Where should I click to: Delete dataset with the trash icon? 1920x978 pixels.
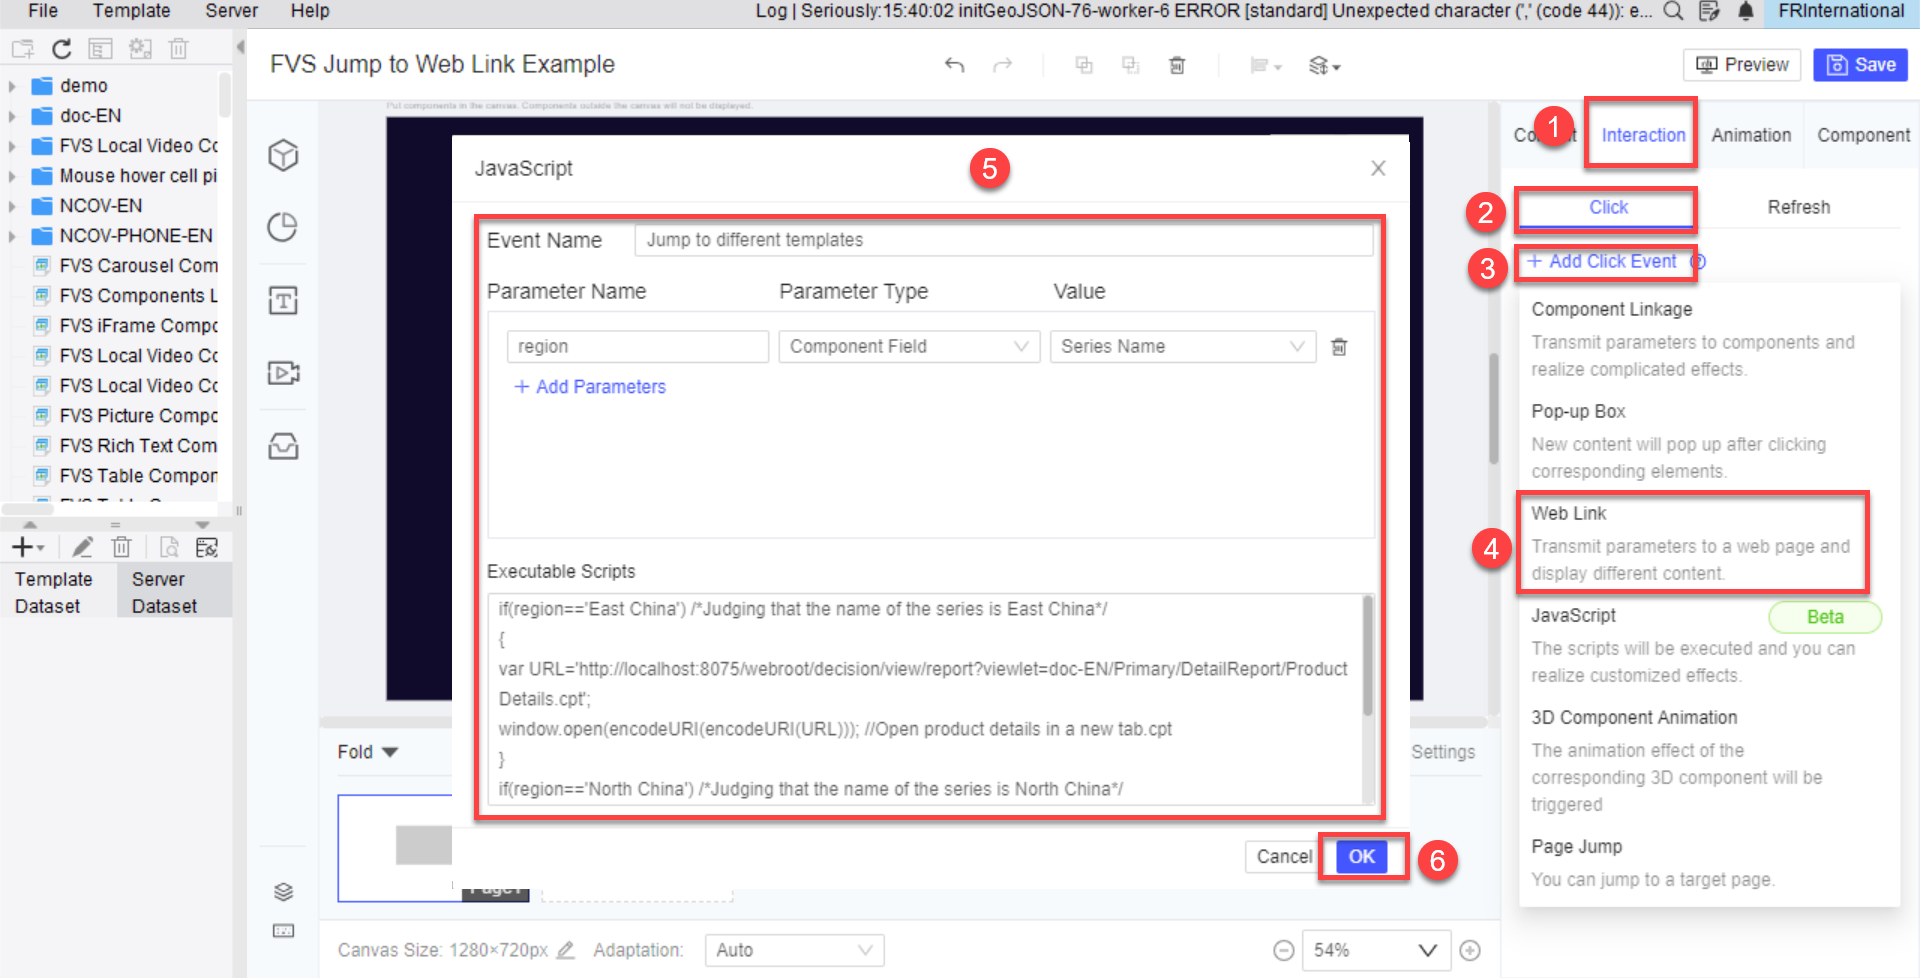[121, 547]
